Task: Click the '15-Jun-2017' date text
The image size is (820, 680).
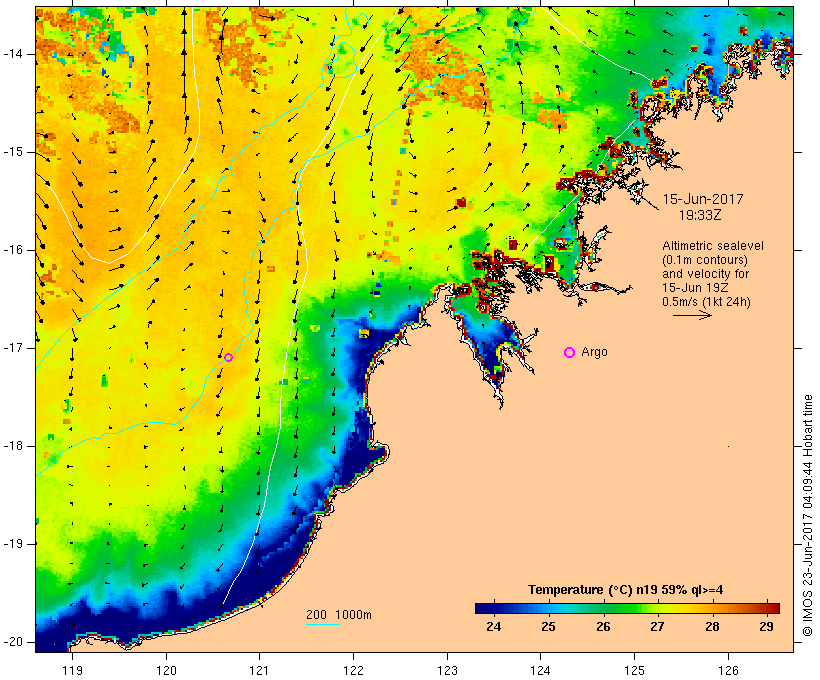Action: (703, 199)
